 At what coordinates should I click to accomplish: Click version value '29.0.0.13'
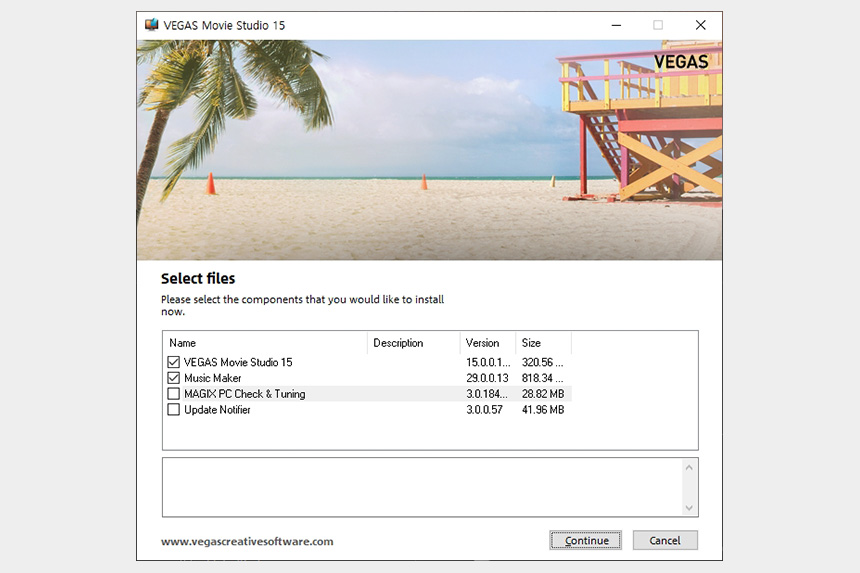point(487,378)
